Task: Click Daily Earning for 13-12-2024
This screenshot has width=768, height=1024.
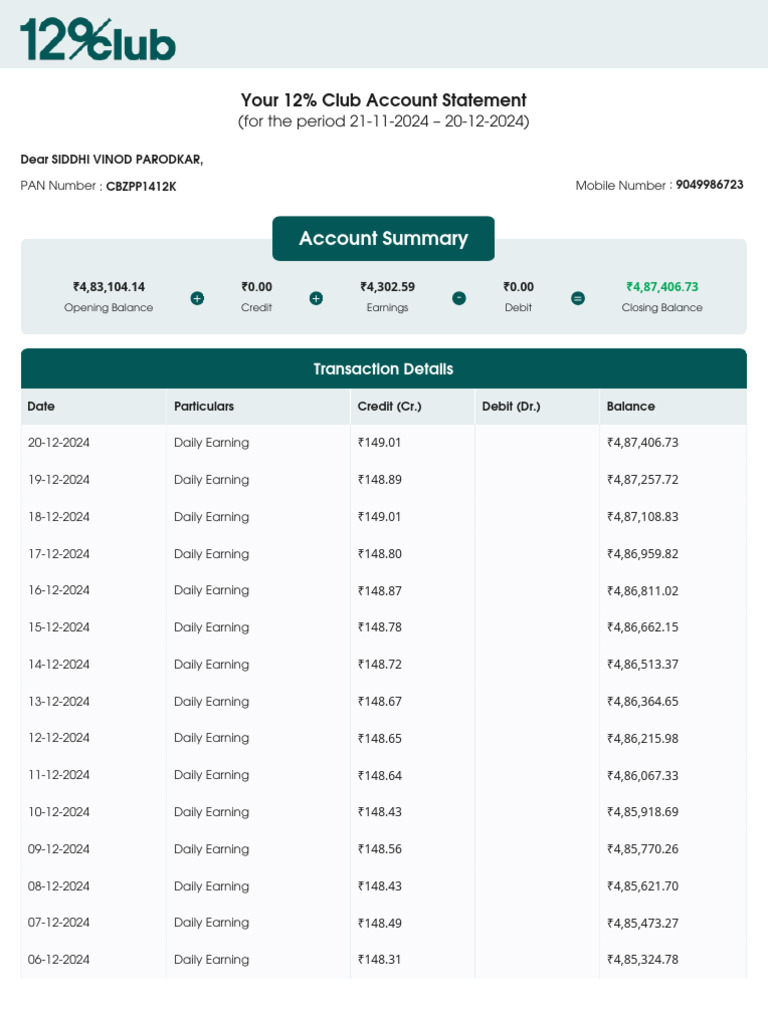Action: point(212,701)
